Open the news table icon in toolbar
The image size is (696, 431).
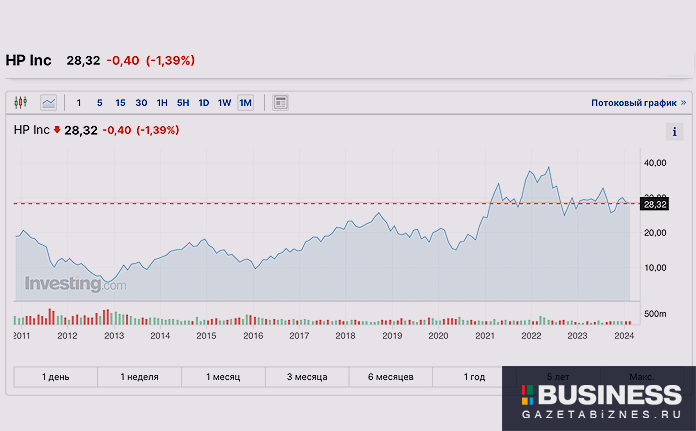click(280, 102)
